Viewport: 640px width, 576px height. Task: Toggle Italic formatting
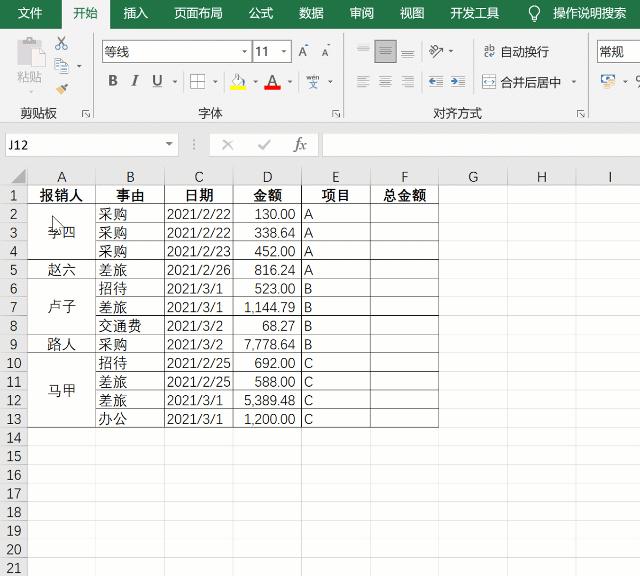[x=135, y=81]
